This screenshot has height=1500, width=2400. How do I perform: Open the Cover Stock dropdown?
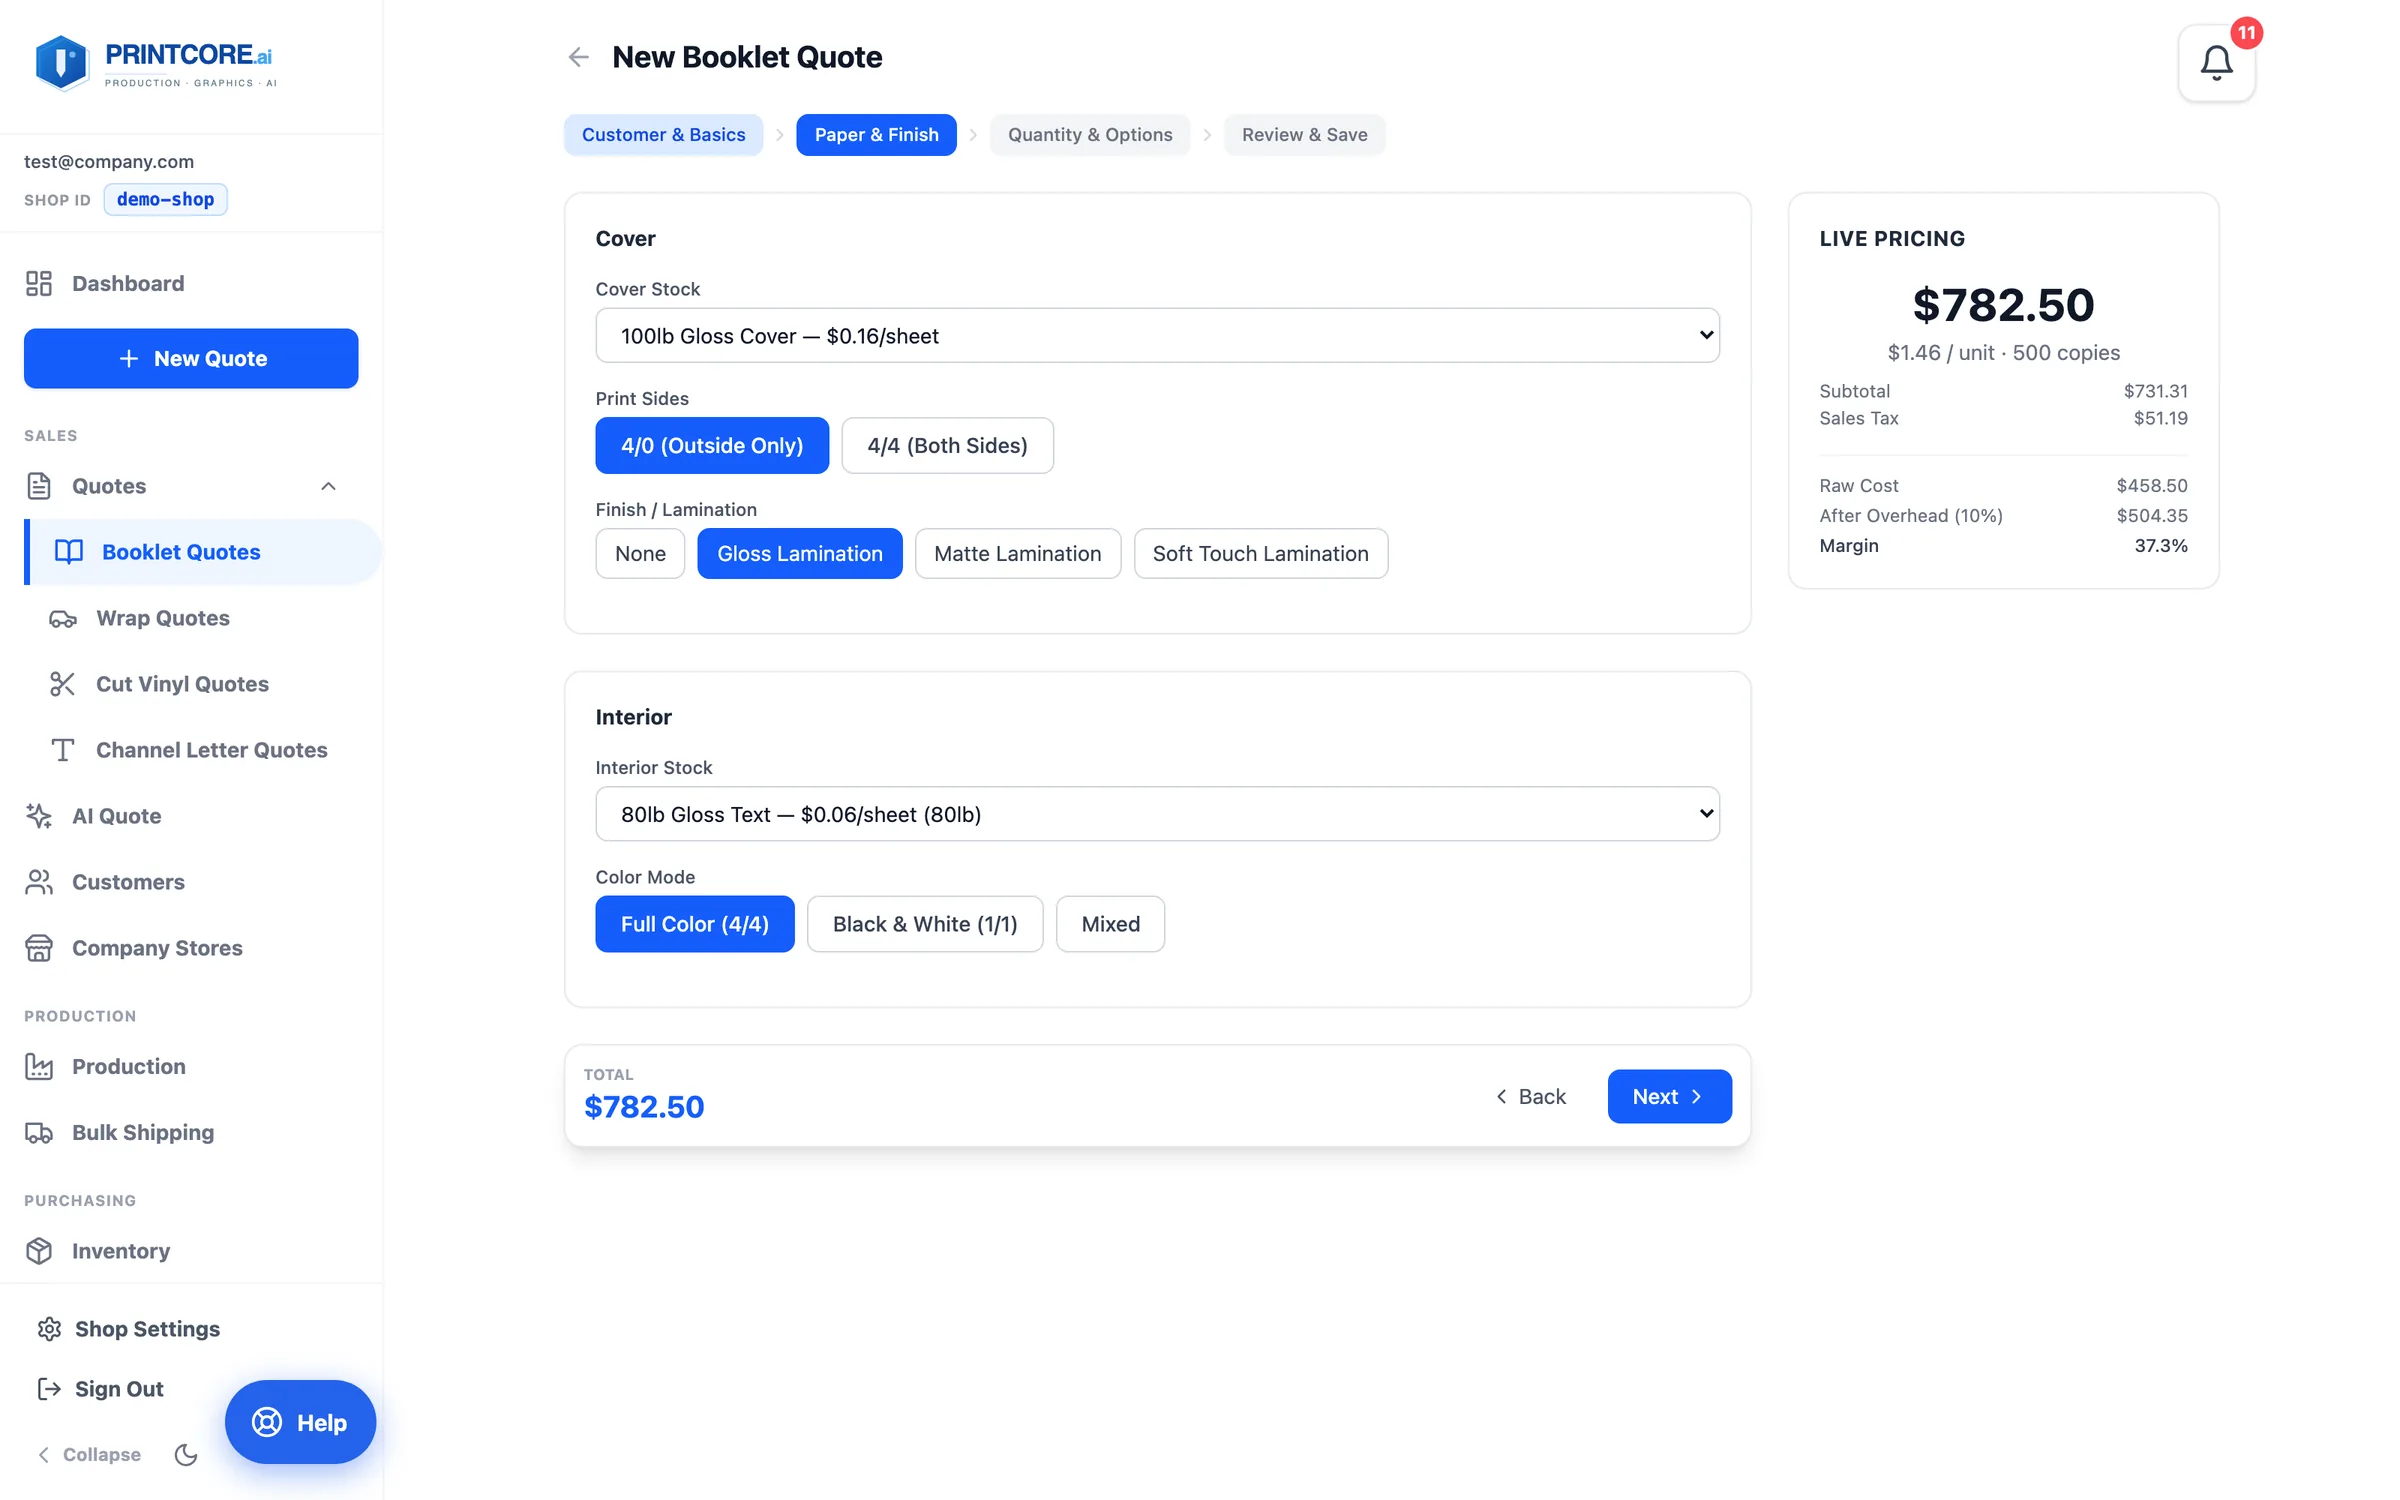coord(1158,336)
